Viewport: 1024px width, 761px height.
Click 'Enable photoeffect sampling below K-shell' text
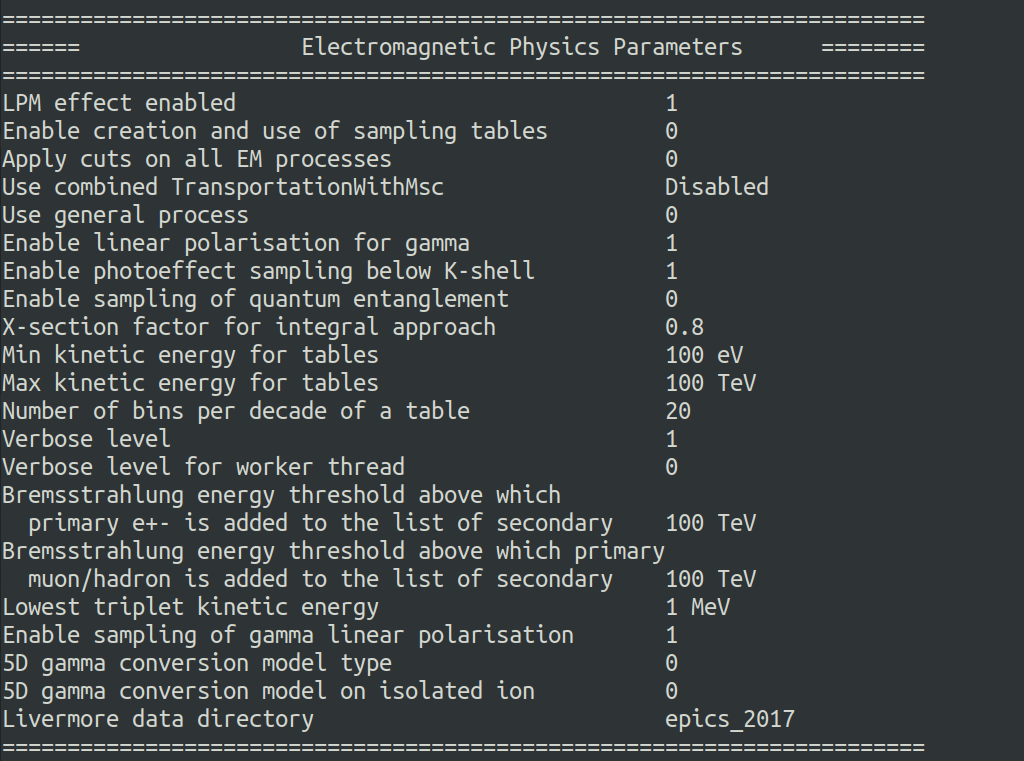coord(268,271)
